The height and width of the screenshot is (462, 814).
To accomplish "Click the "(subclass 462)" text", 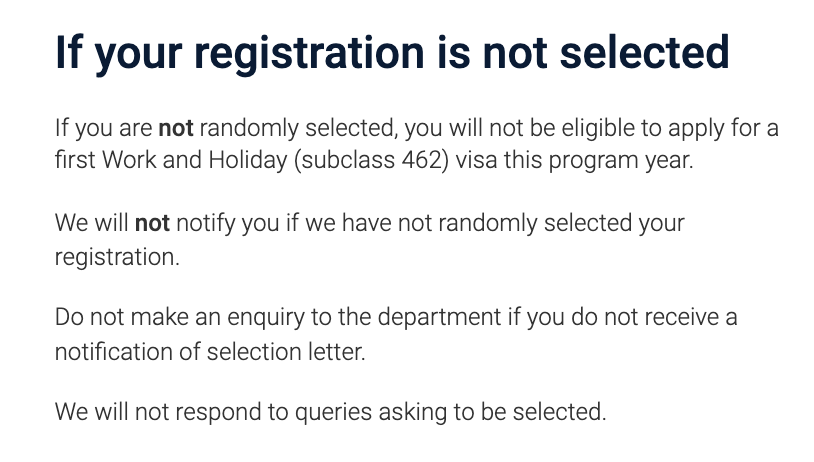I will pos(371,160).
